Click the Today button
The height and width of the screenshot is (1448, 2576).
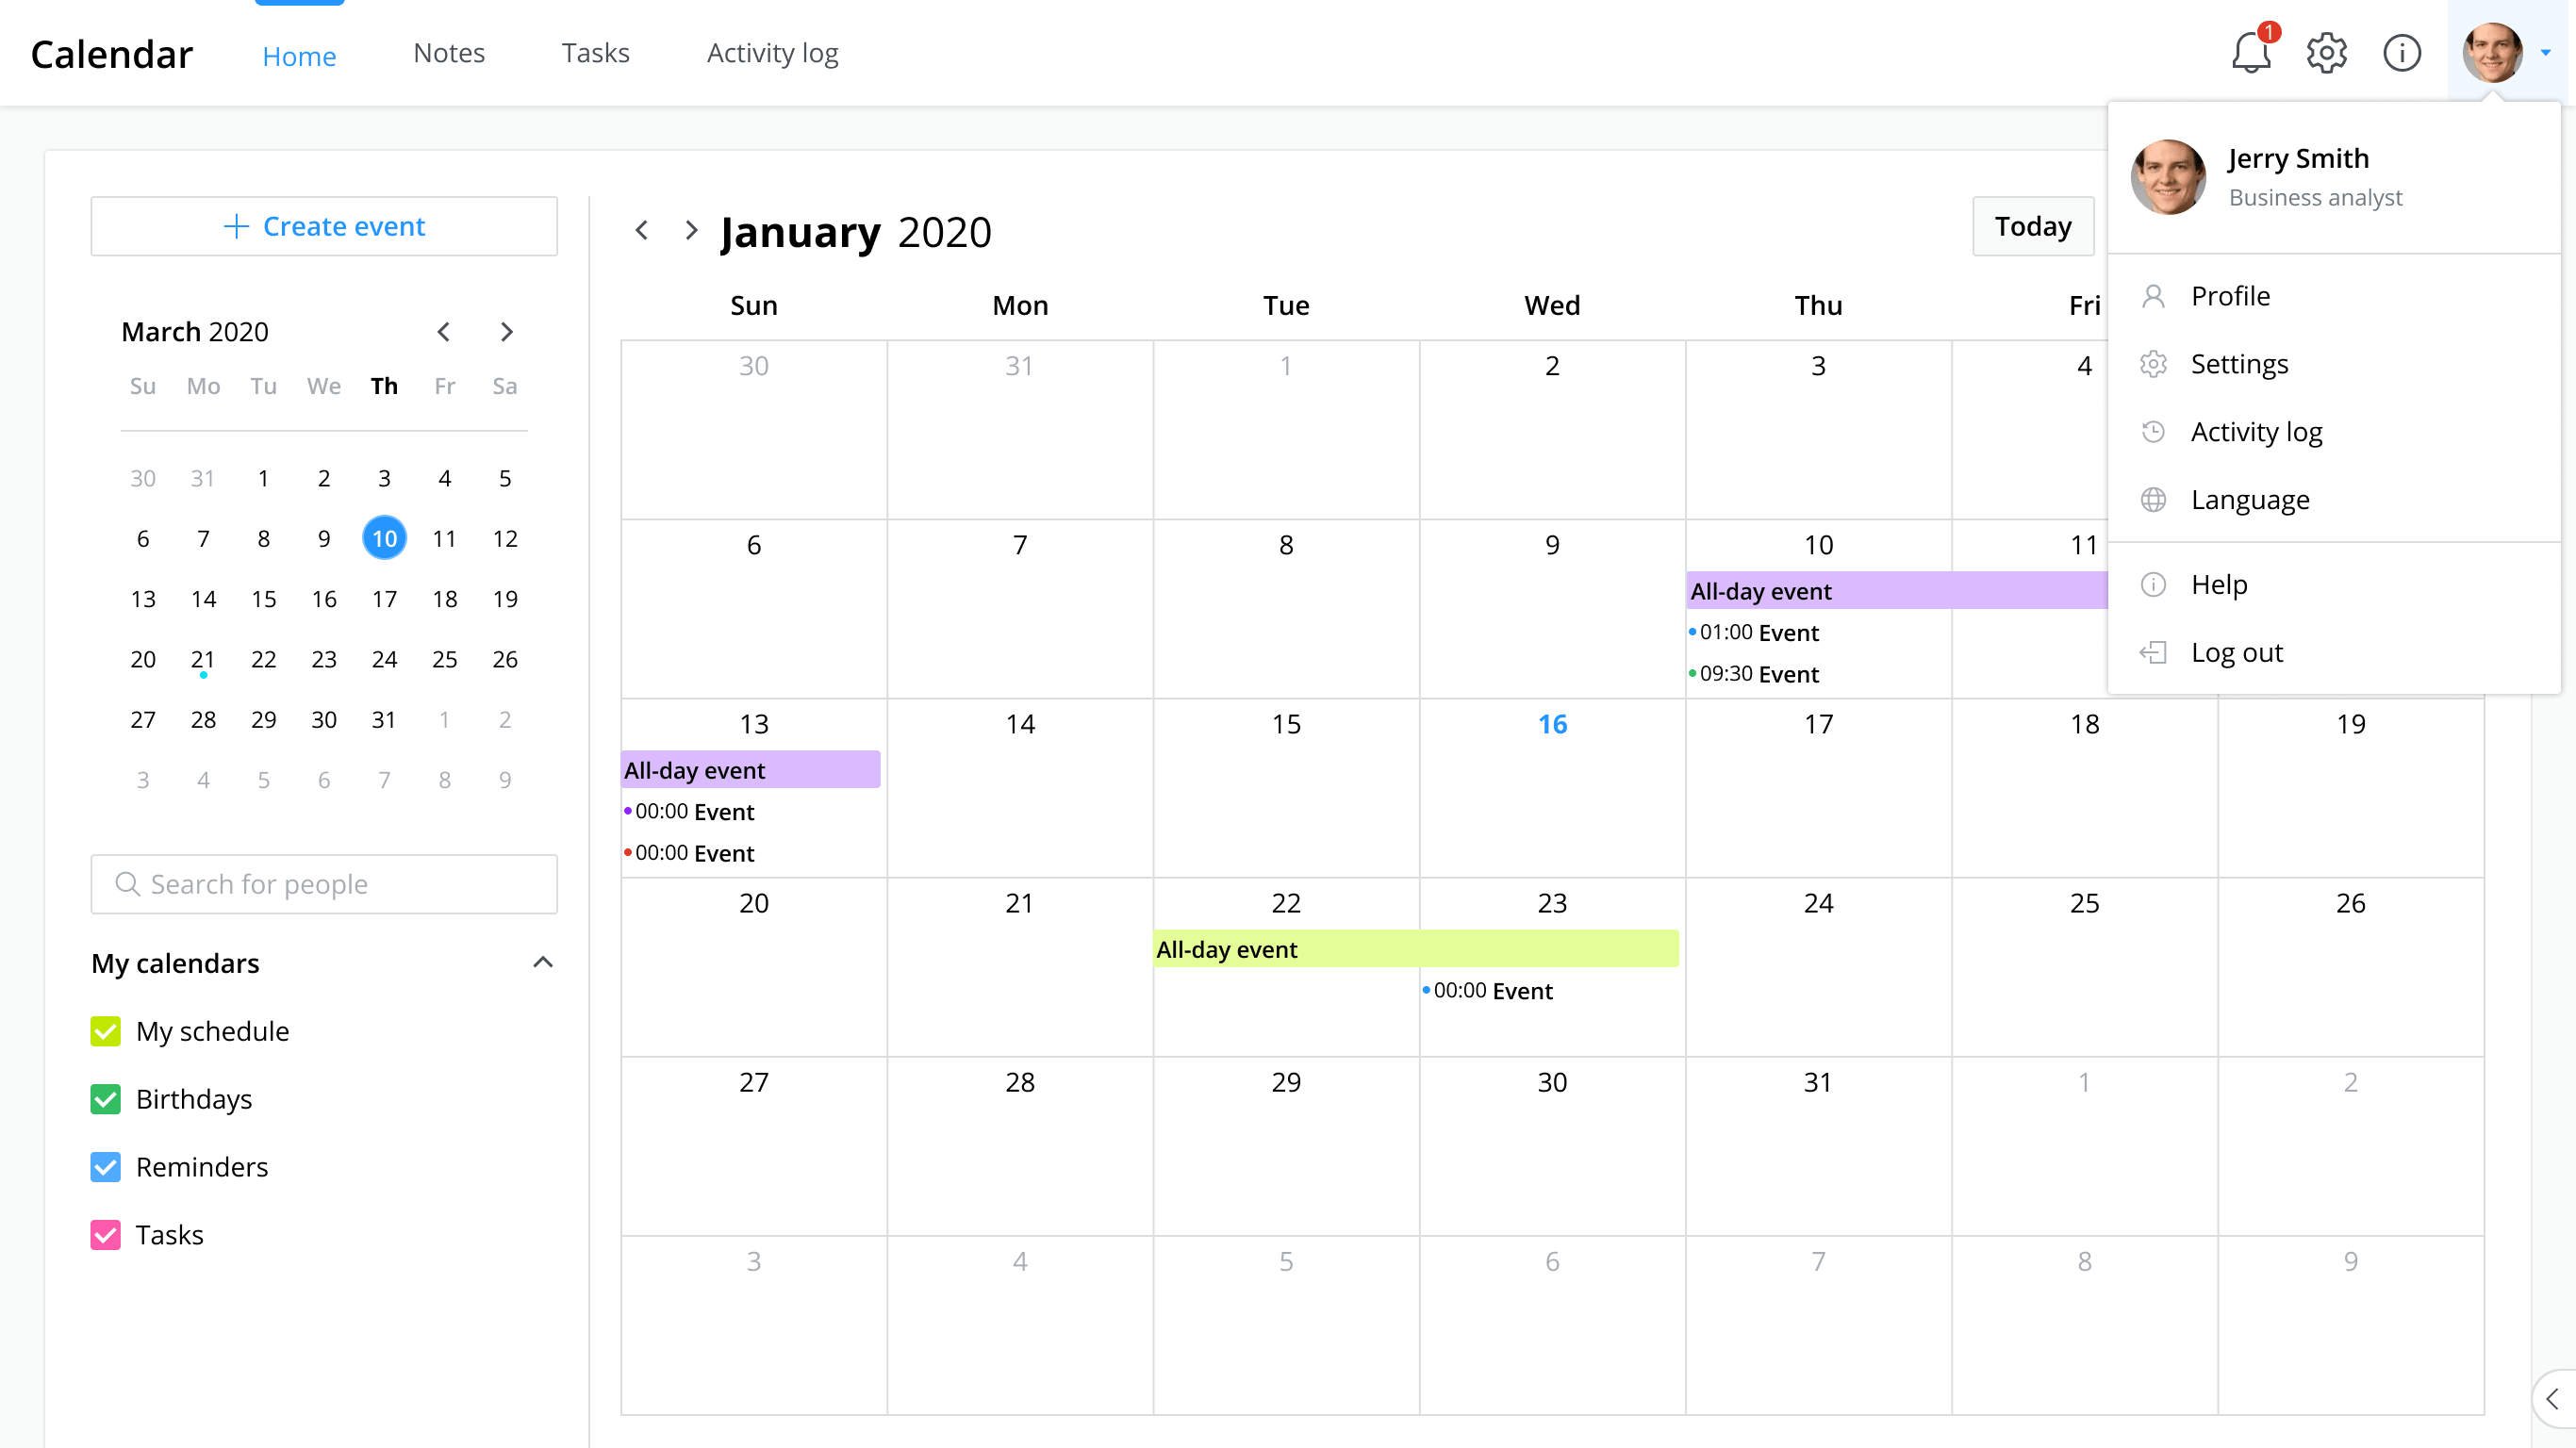[2033, 226]
